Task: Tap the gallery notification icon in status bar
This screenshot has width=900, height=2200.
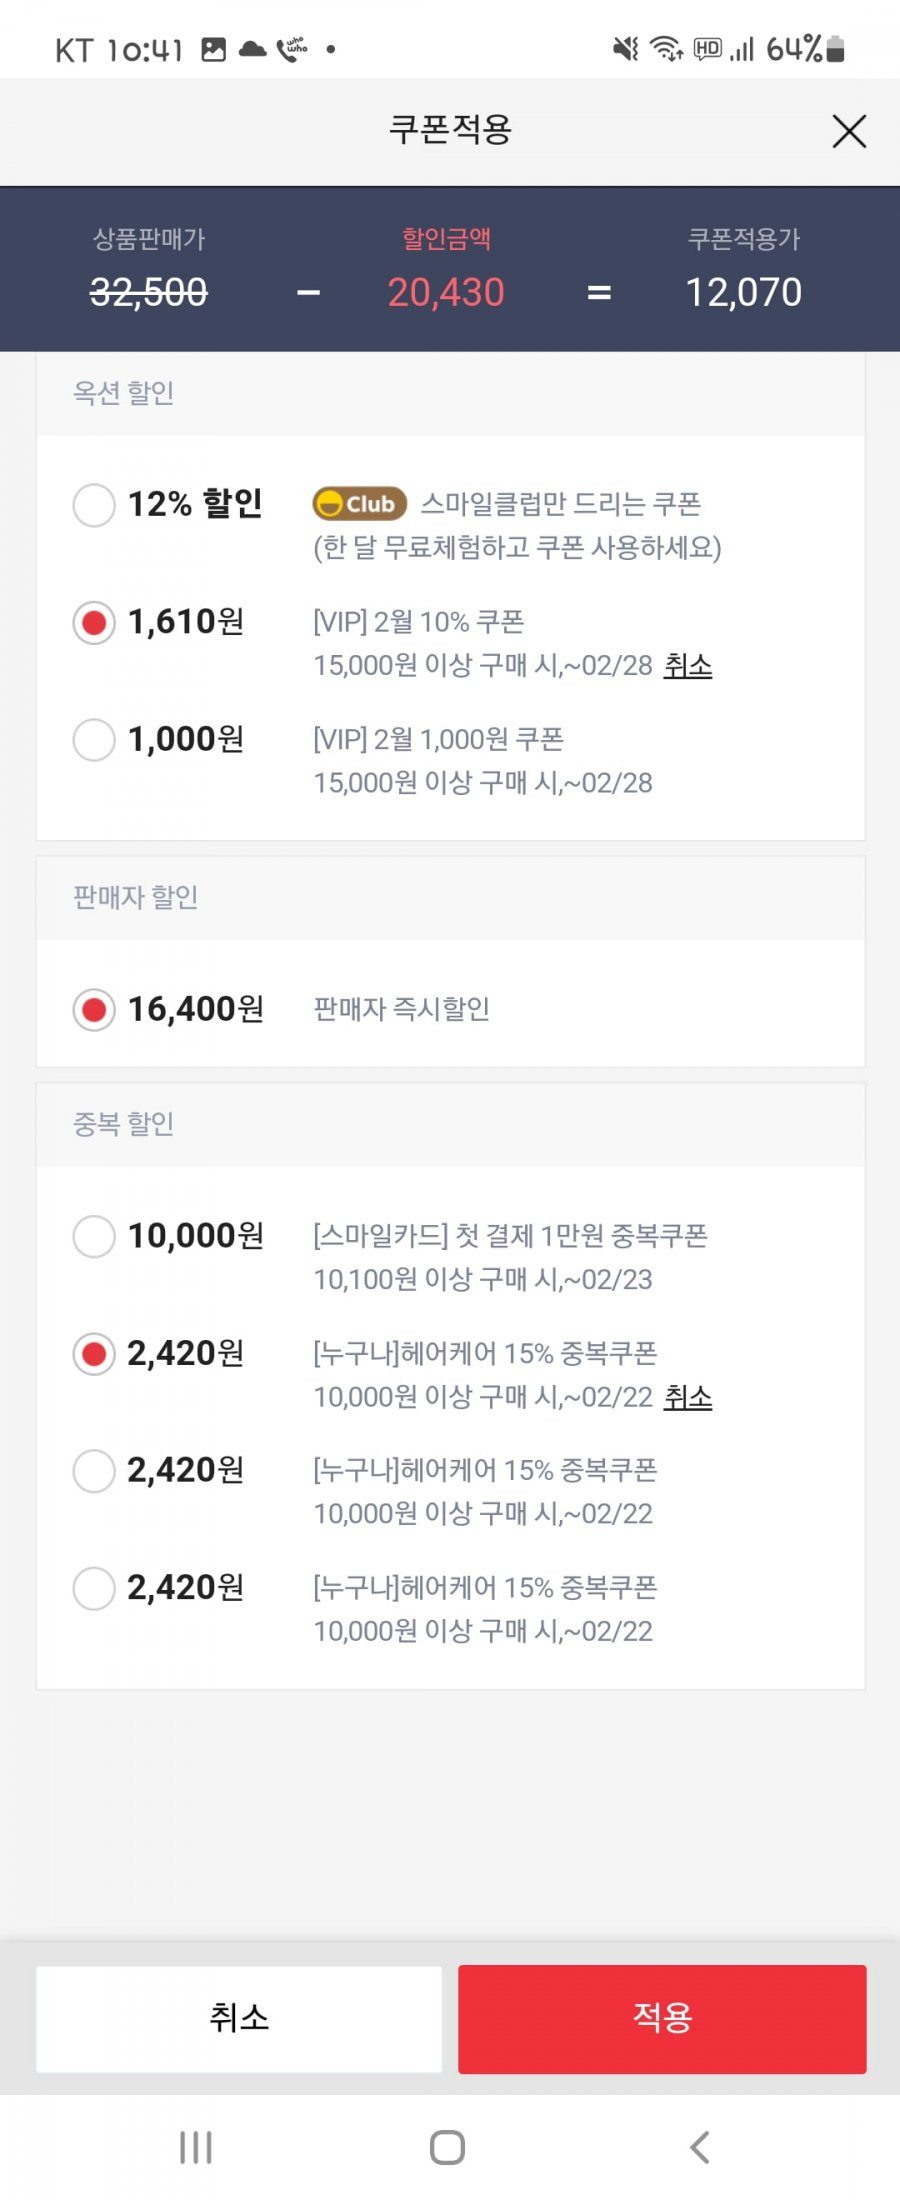Action: [x=214, y=49]
